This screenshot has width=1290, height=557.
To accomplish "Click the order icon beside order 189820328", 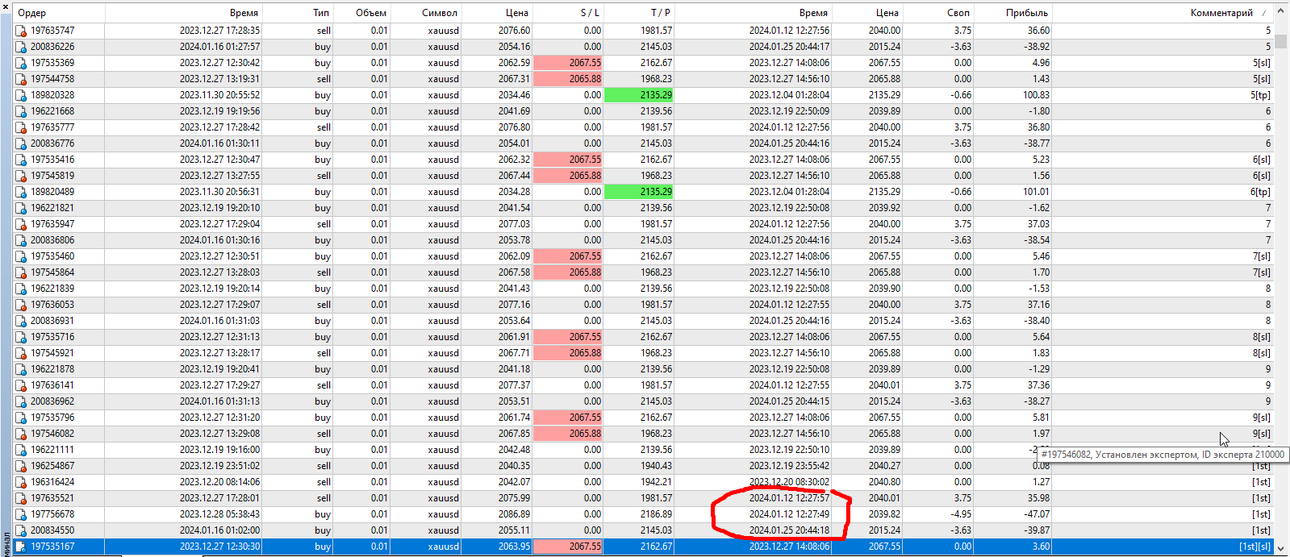I will coord(21,95).
